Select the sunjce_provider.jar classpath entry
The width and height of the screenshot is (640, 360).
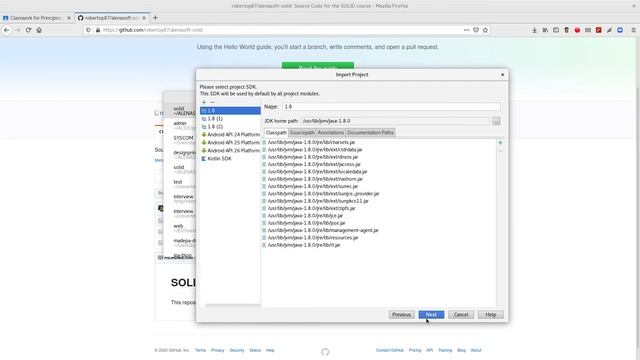coord(323,194)
